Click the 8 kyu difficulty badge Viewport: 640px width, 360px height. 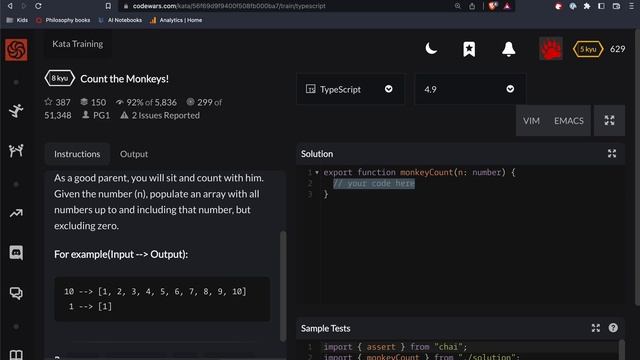point(60,78)
